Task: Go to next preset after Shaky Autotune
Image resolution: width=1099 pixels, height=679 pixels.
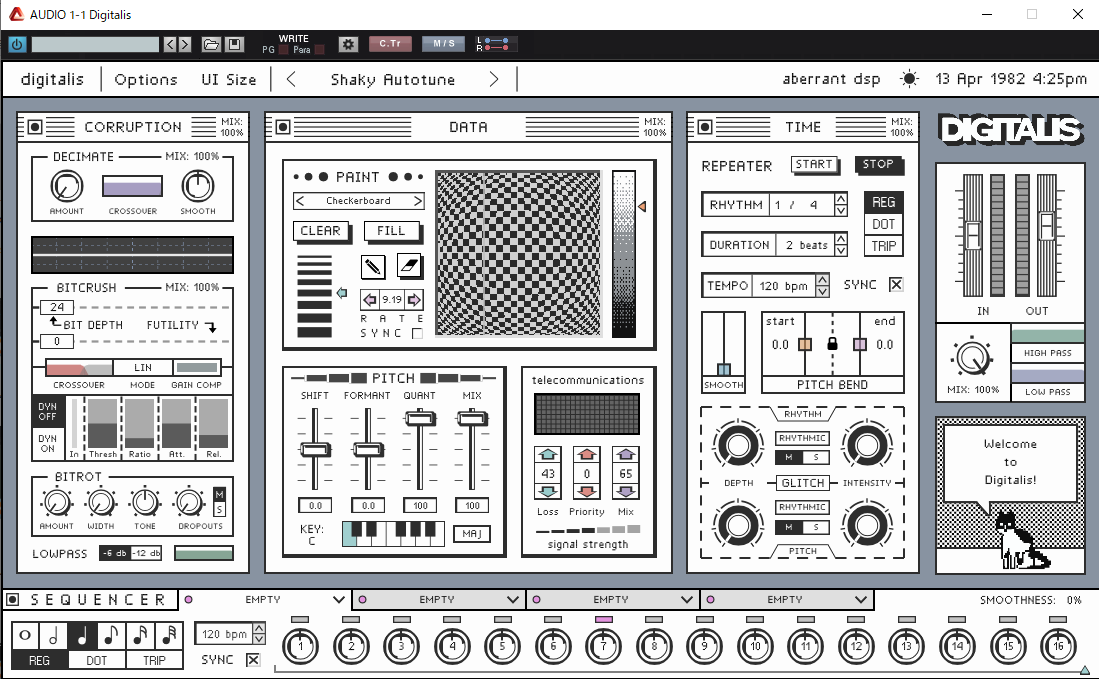Action: point(494,79)
